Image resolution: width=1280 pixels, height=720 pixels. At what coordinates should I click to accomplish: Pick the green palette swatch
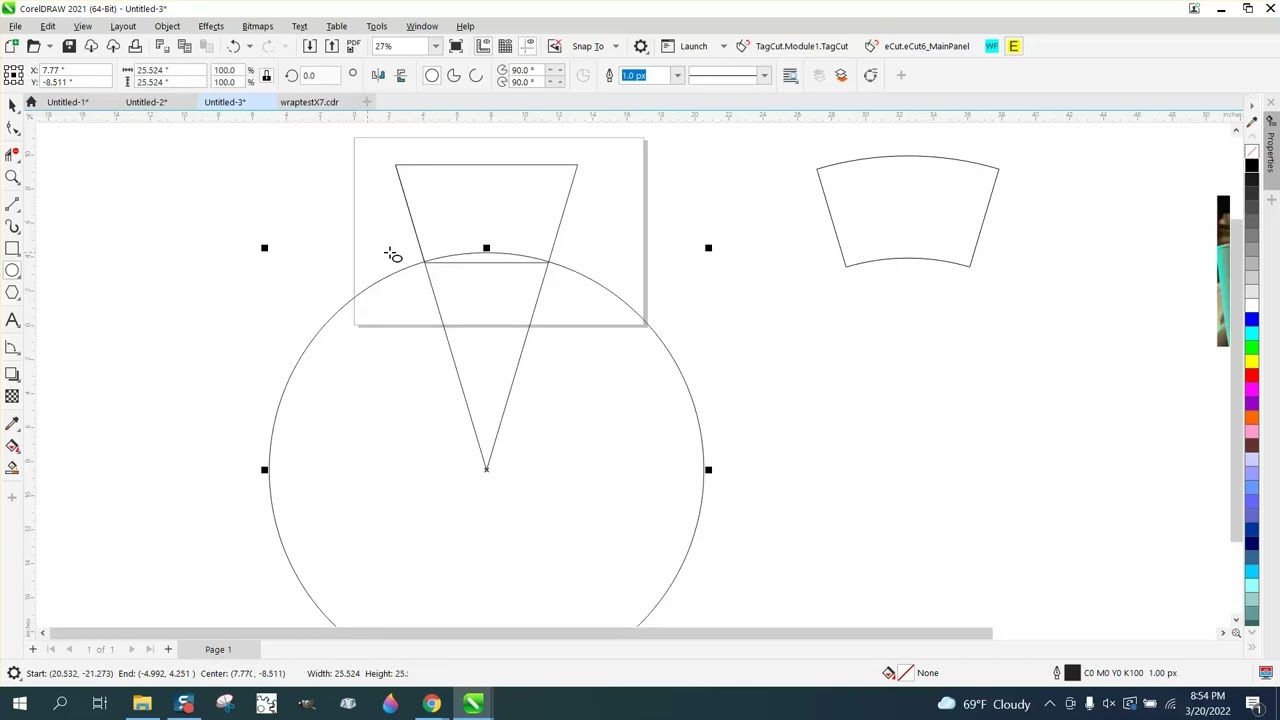click(x=1251, y=346)
